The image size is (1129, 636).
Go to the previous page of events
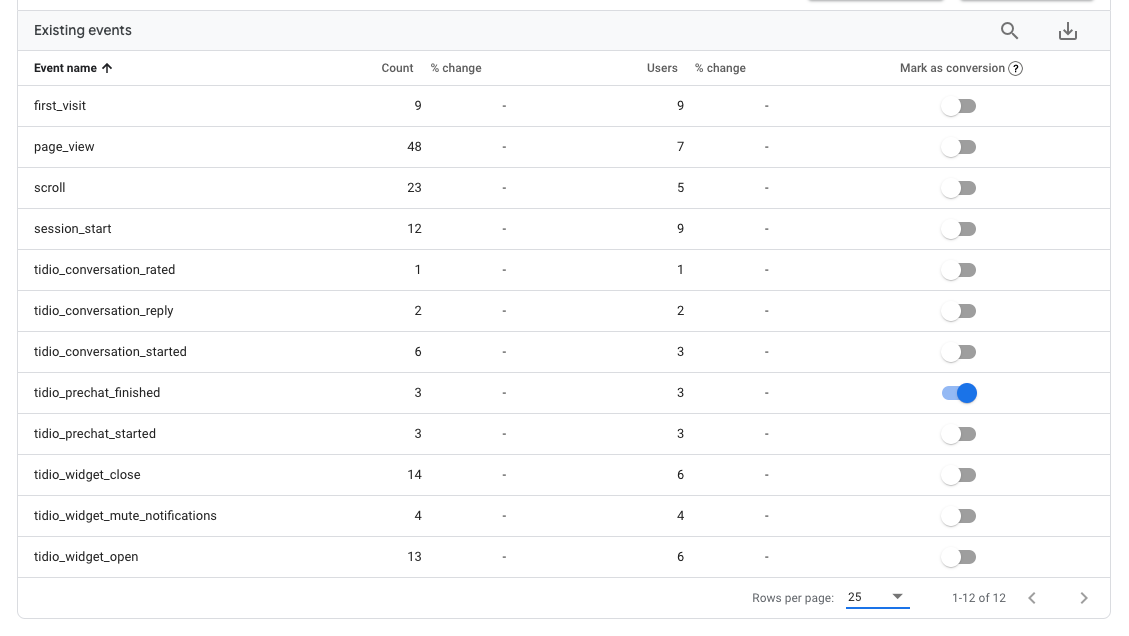[x=1032, y=598]
